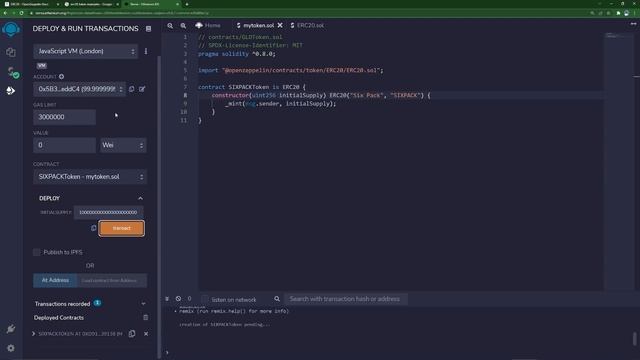Click line number 8 in the gutter

coord(185,95)
